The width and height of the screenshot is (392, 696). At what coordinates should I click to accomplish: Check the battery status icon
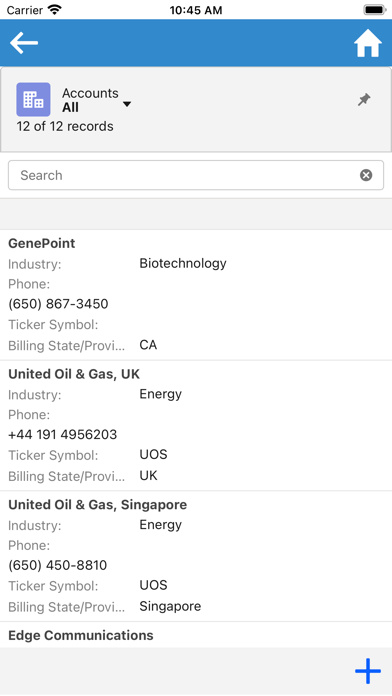[375, 10]
